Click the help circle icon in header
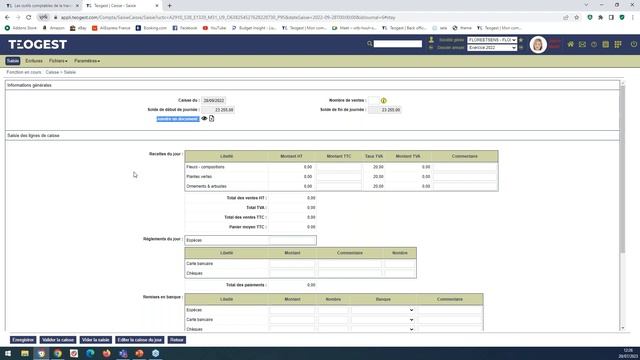This screenshot has height=360, width=640. click(594, 44)
